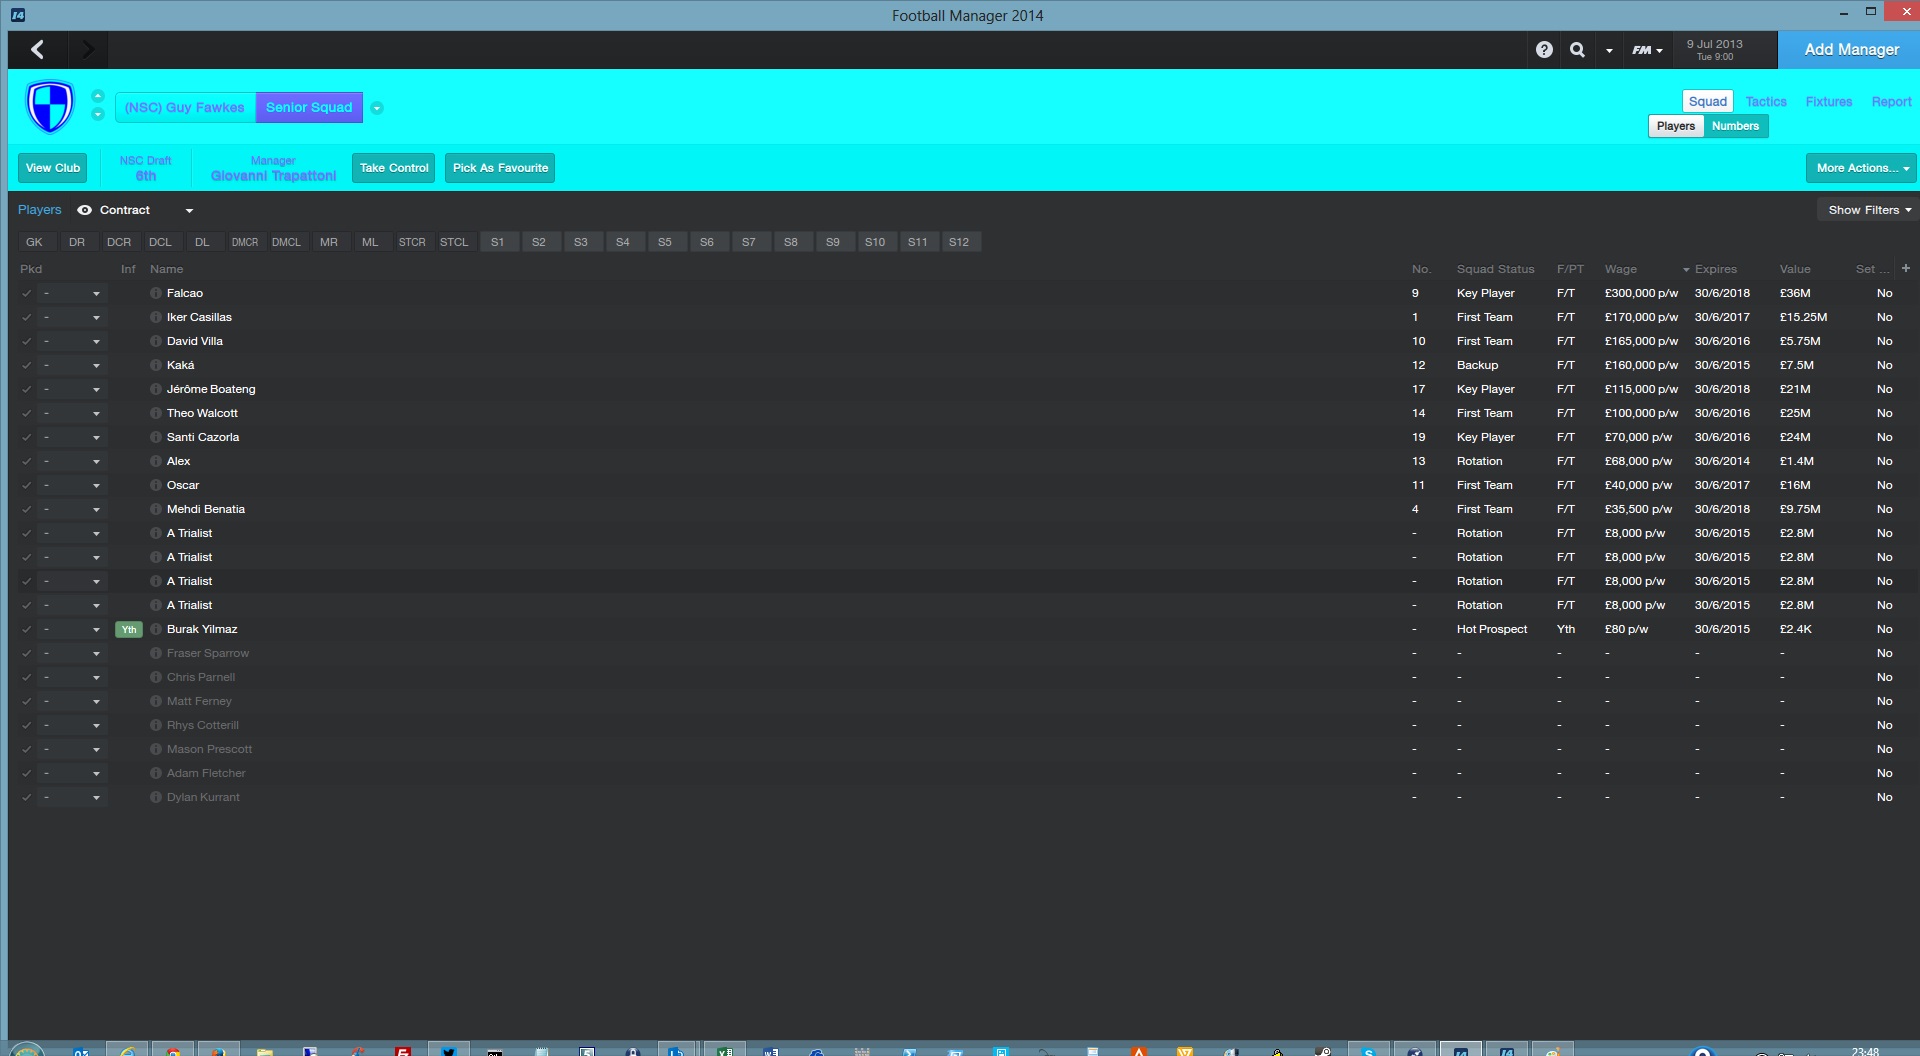The width and height of the screenshot is (1920, 1056).
Task: Select the (NSC) Guy Fawkes tab
Action: pos(185,107)
